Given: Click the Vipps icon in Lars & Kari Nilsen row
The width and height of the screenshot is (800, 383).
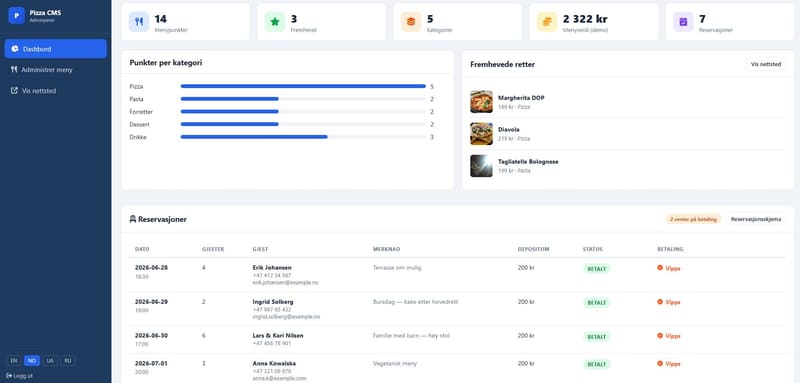Looking at the screenshot, I should click(660, 336).
